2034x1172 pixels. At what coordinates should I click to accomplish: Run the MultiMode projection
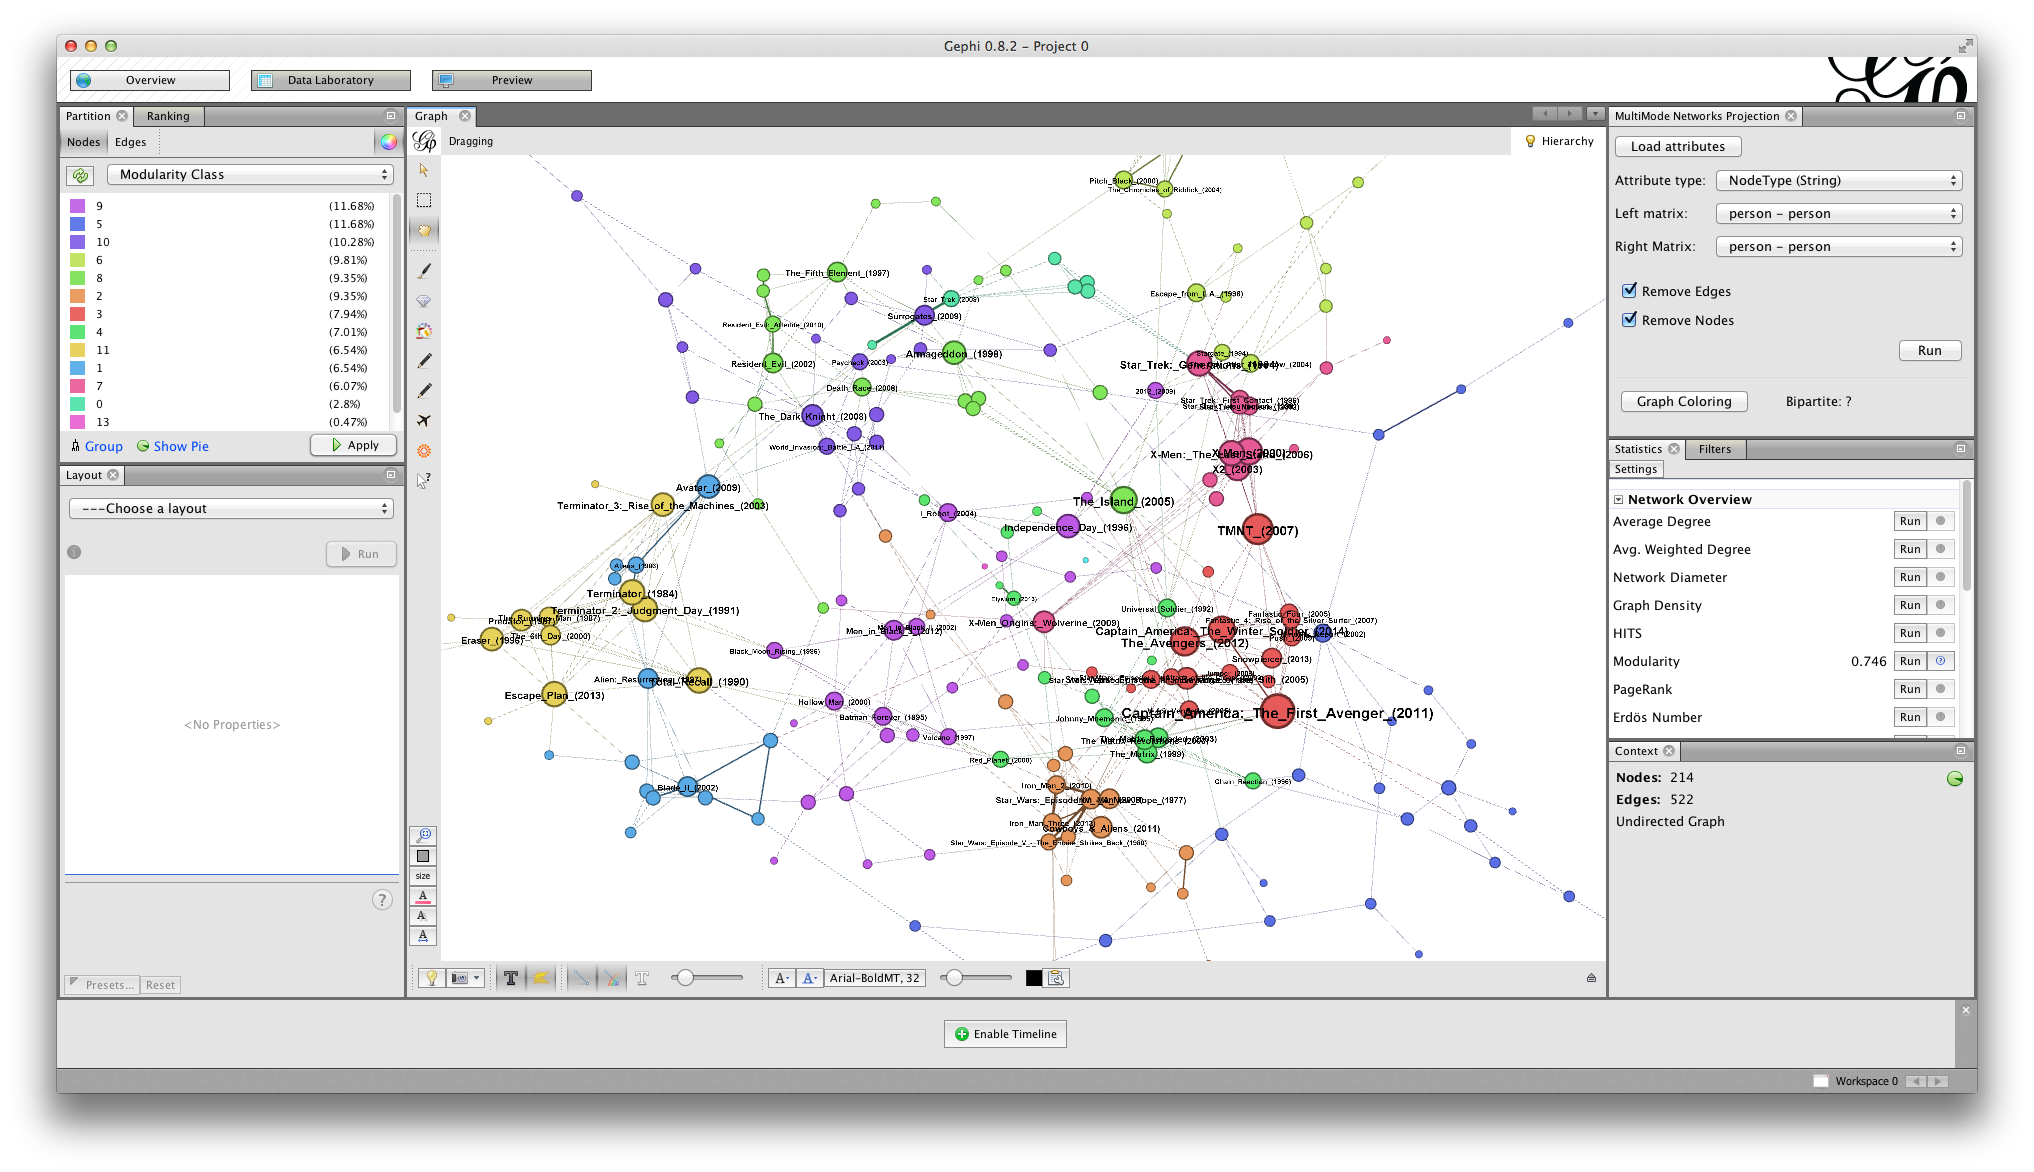(1929, 351)
